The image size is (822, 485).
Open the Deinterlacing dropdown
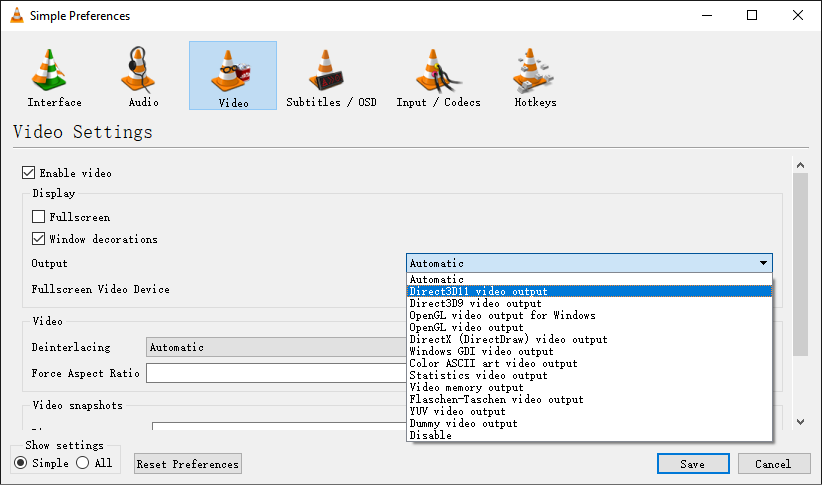pos(276,347)
